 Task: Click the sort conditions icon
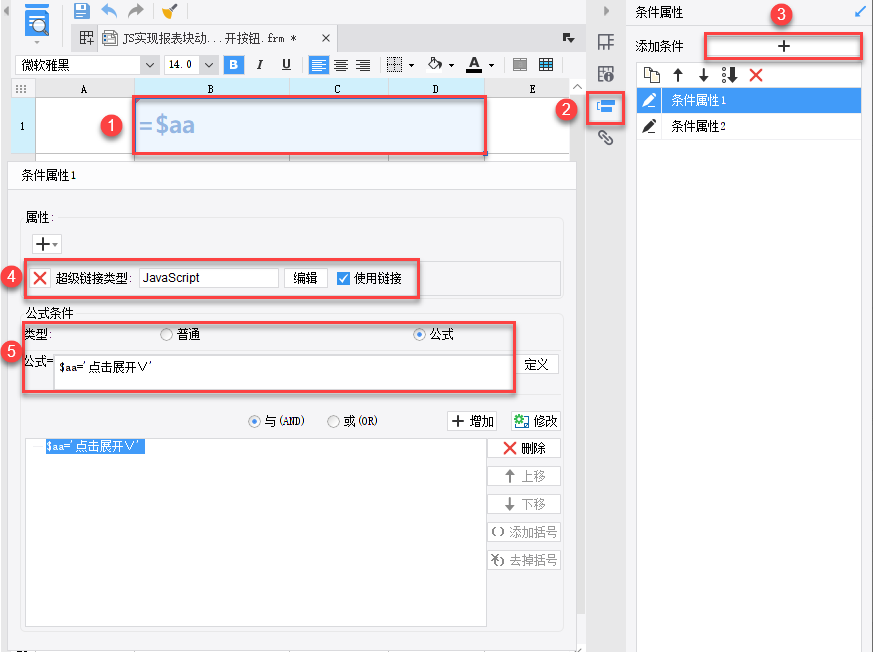(x=729, y=75)
